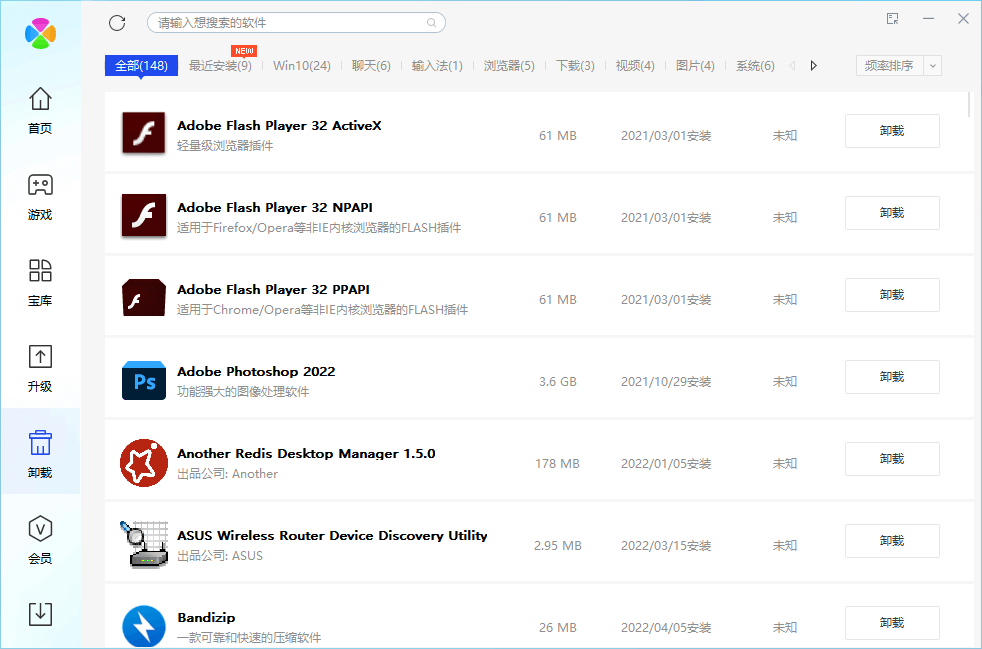This screenshot has width=982, height=649.
Task: Uninstall ASUS Wireless Router Device Discovery Utility
Action: click(x=892, y=541)
